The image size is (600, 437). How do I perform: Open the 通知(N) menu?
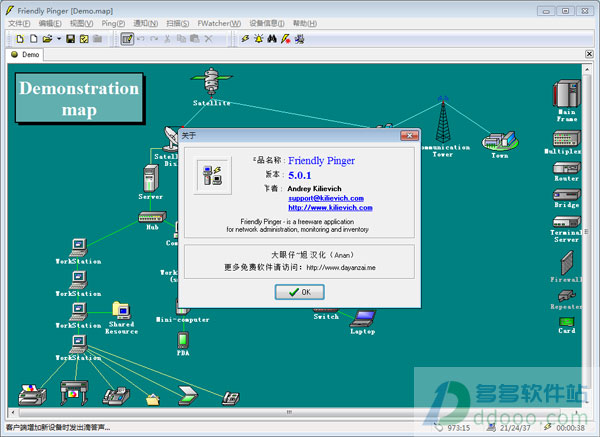point(145,23)
